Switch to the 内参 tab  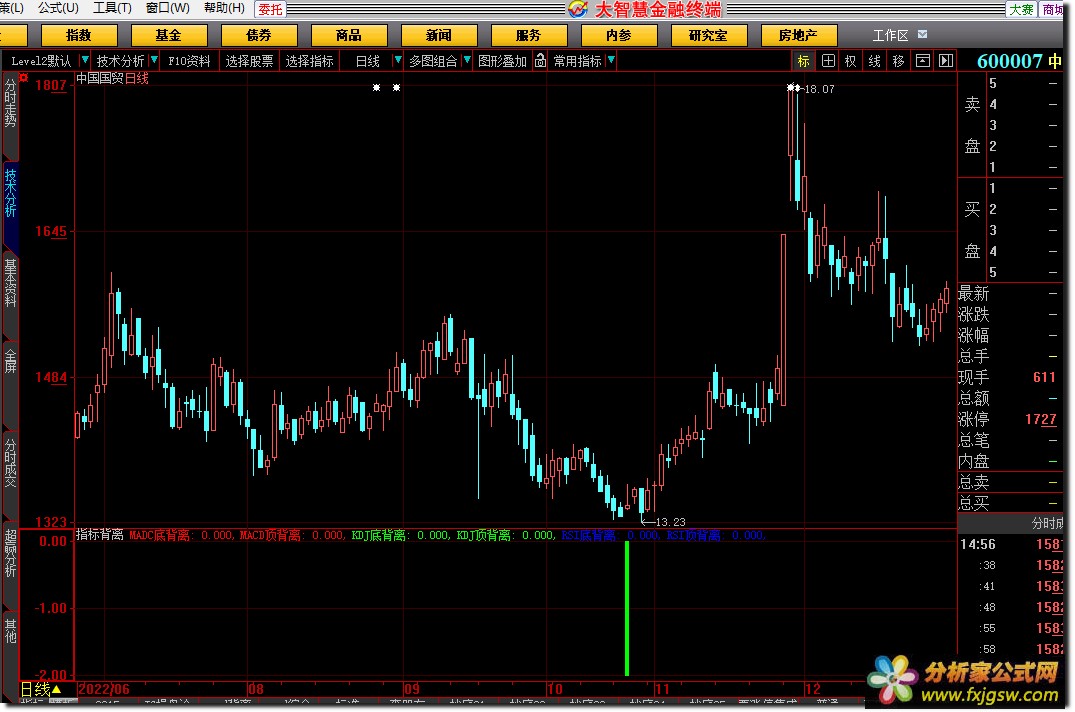(618, 35)
